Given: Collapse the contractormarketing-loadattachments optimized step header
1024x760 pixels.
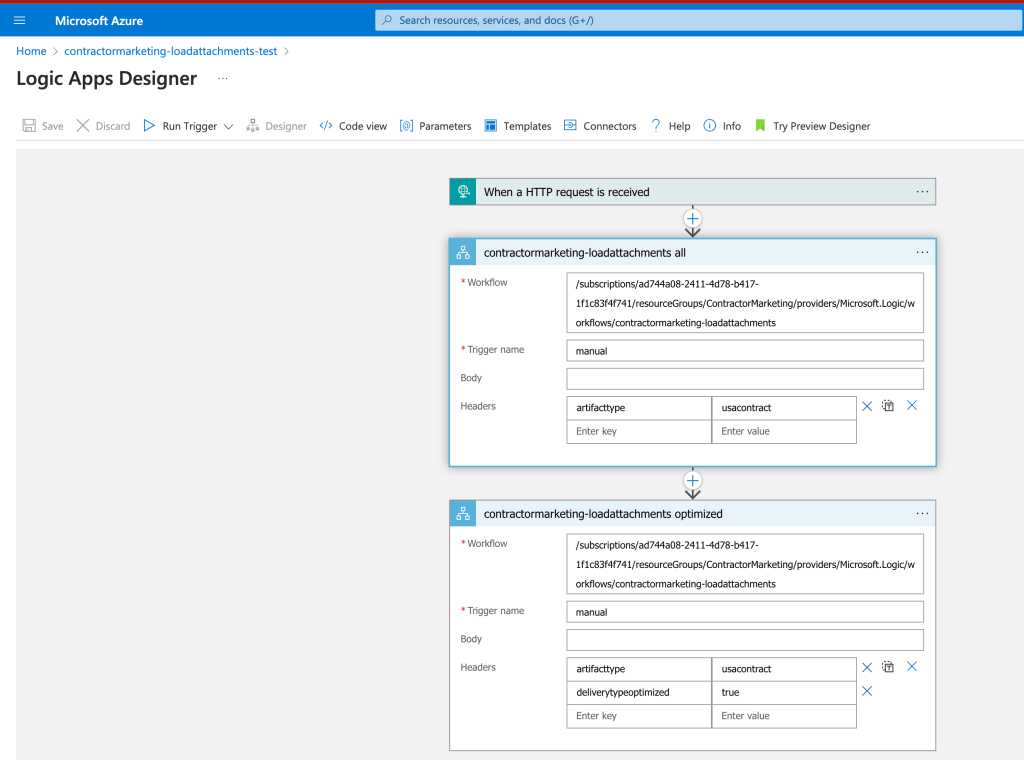Looking at the screenshot, I should 692,514.
